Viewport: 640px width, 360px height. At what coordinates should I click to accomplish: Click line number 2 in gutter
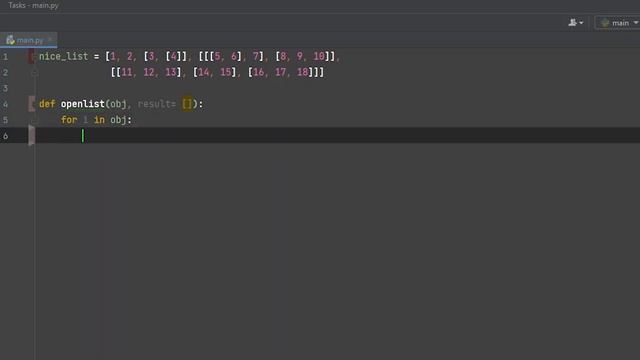coord(5,73)
